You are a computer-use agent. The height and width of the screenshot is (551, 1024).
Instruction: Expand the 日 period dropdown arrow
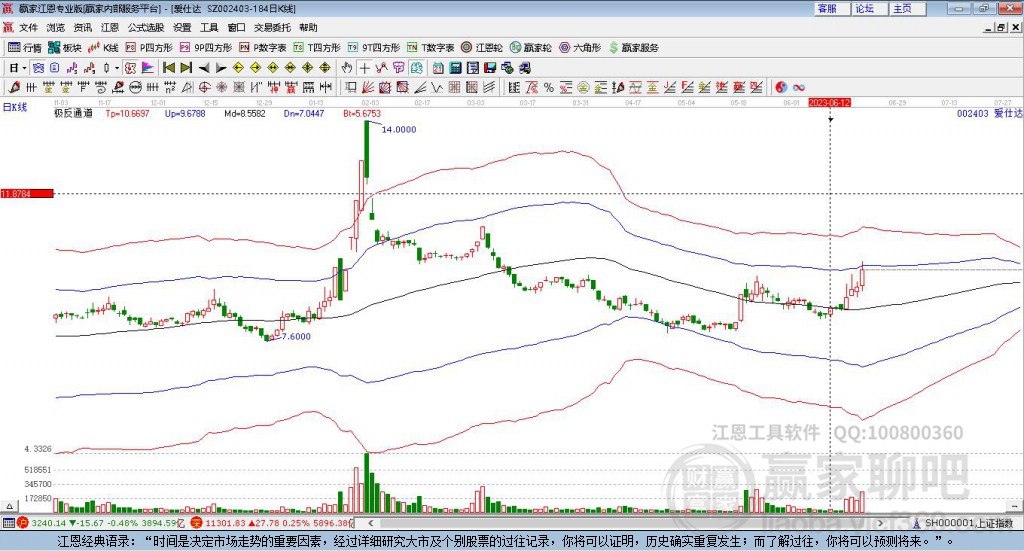(x=24, y=68)
